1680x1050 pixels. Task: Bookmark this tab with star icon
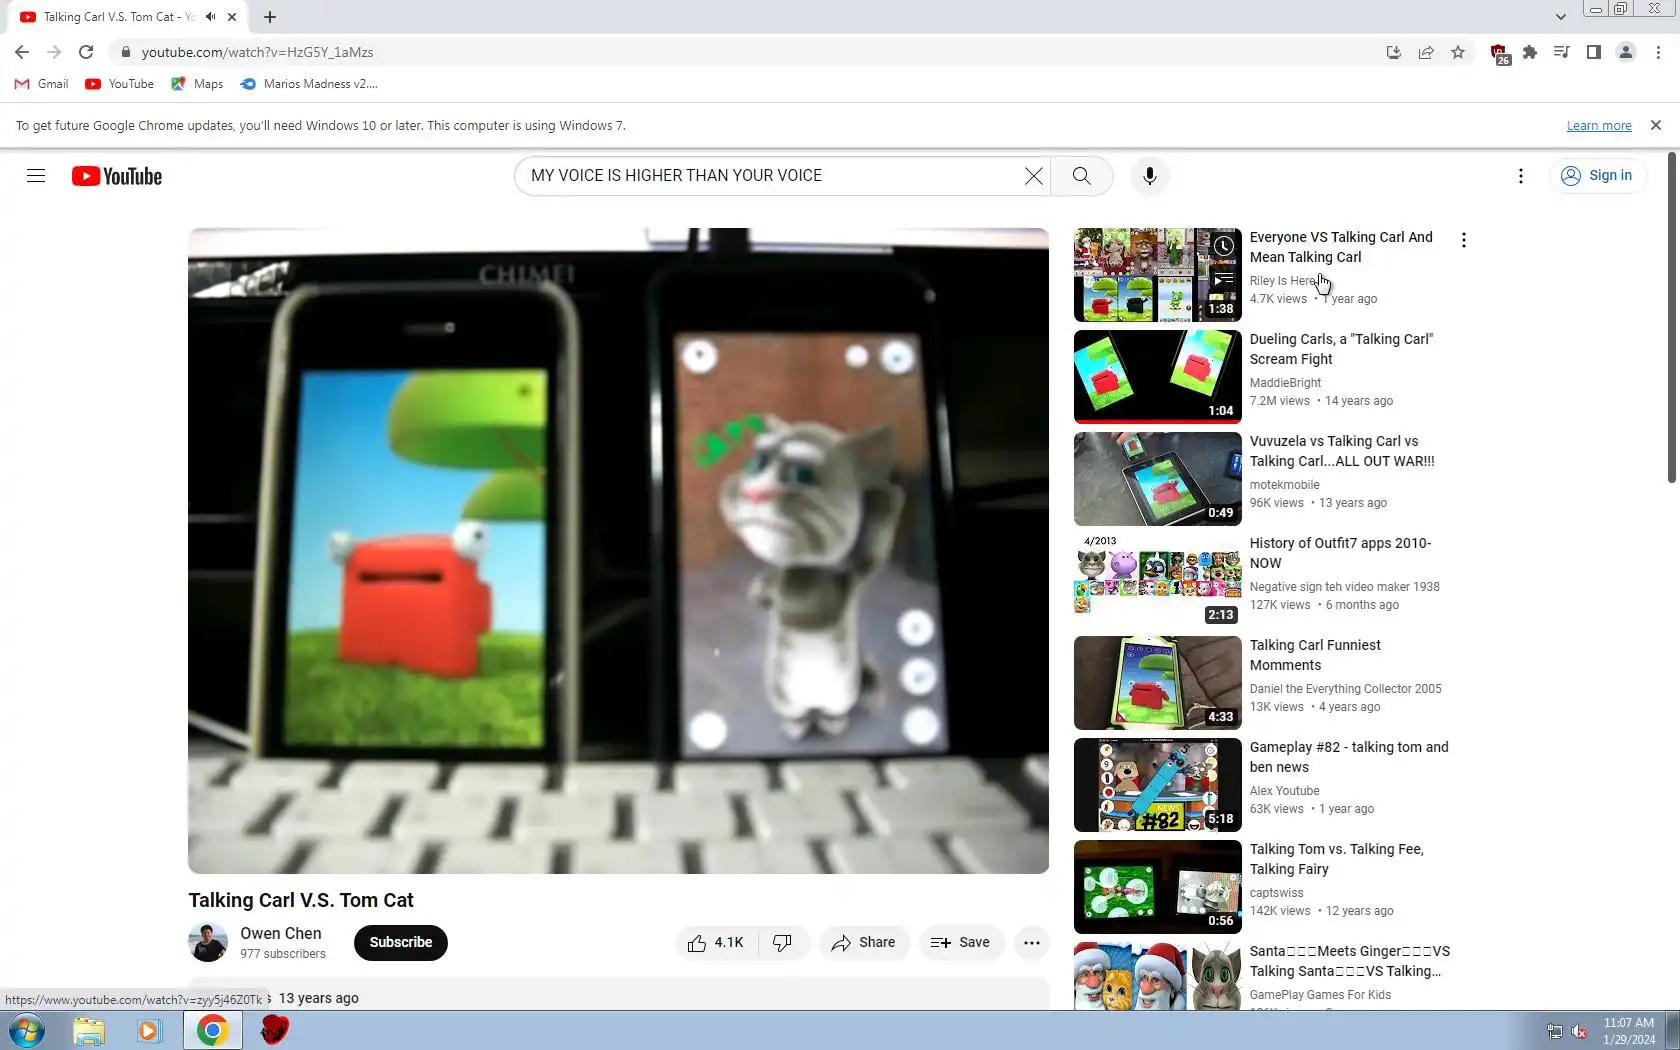(x=1458, y=52)
